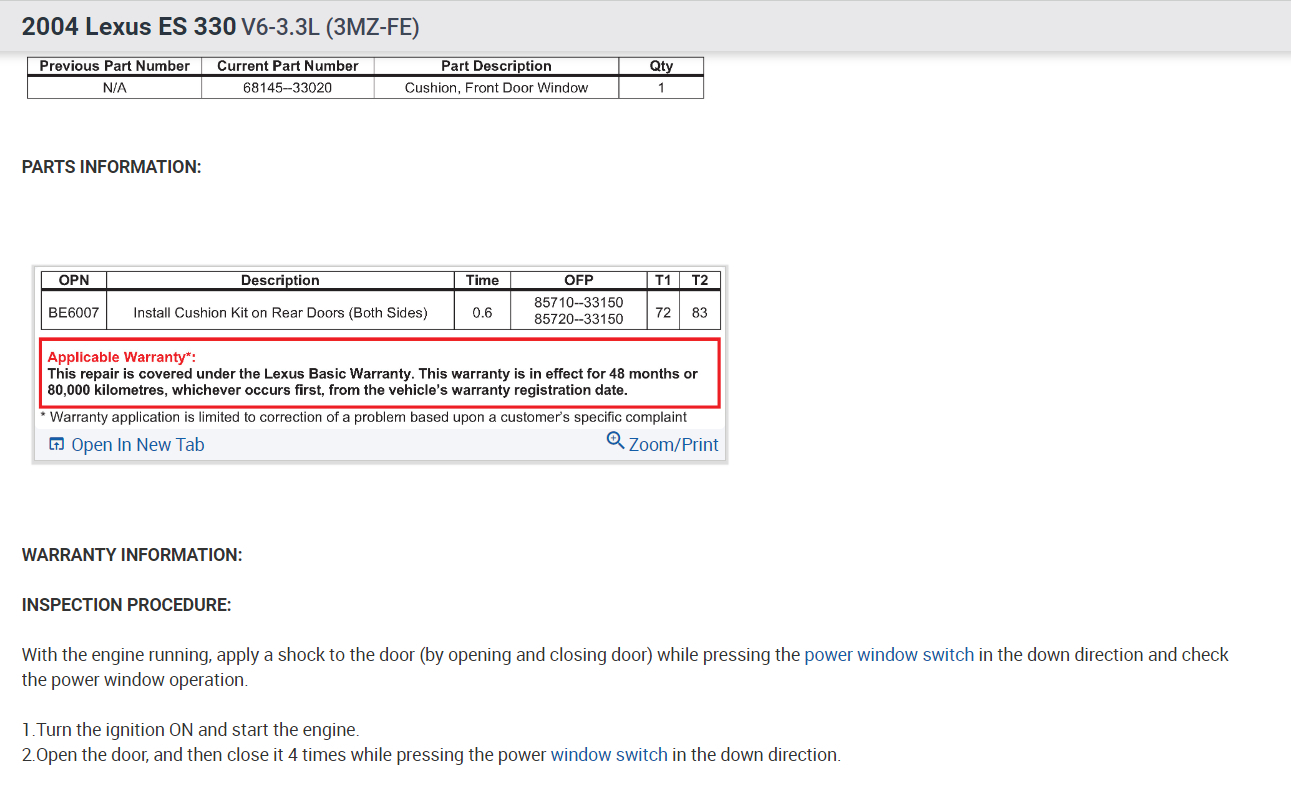
Task: Open the 'Open In New Tab' link text
Action: (x=138, y=445)
